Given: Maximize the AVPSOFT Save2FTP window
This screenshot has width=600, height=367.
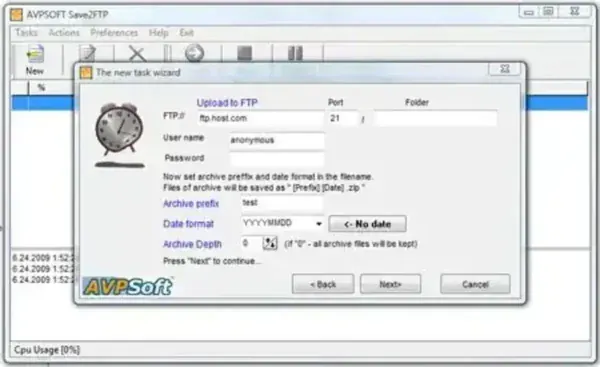Looking at the screenshot, I should click(x=548, y=12).
